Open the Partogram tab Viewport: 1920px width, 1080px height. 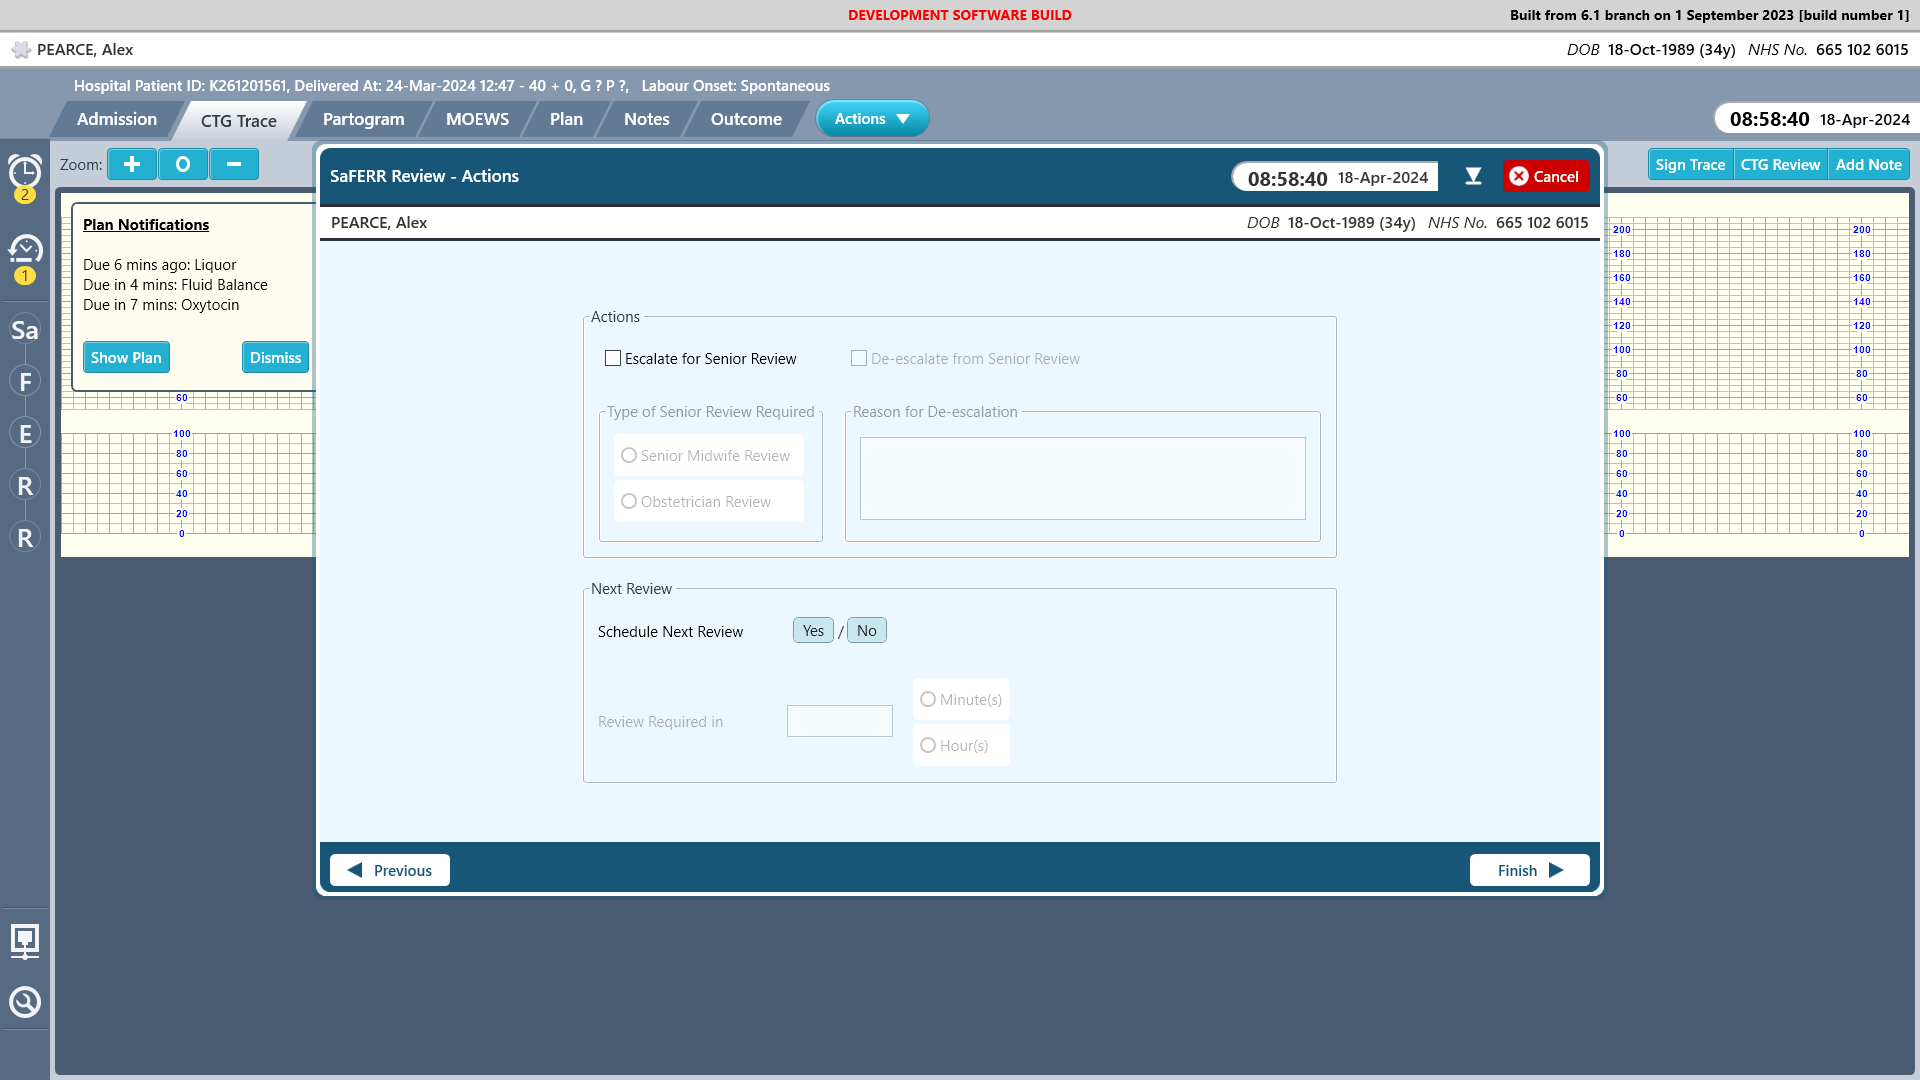pos(364,119)
